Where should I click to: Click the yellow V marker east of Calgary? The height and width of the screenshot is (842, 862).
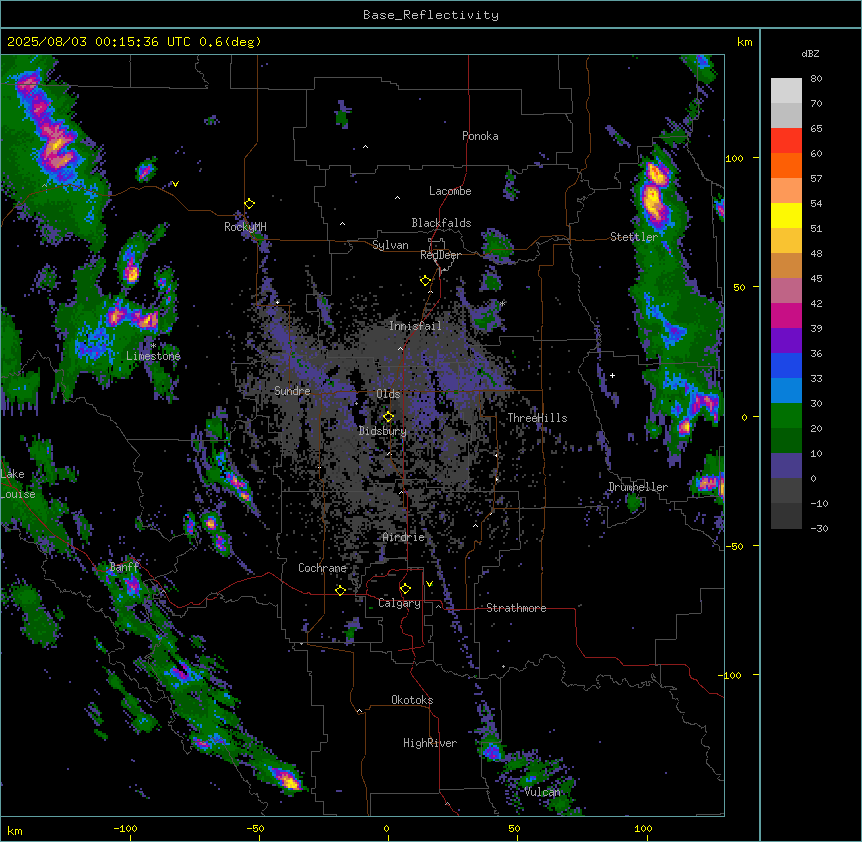point(429,584)
